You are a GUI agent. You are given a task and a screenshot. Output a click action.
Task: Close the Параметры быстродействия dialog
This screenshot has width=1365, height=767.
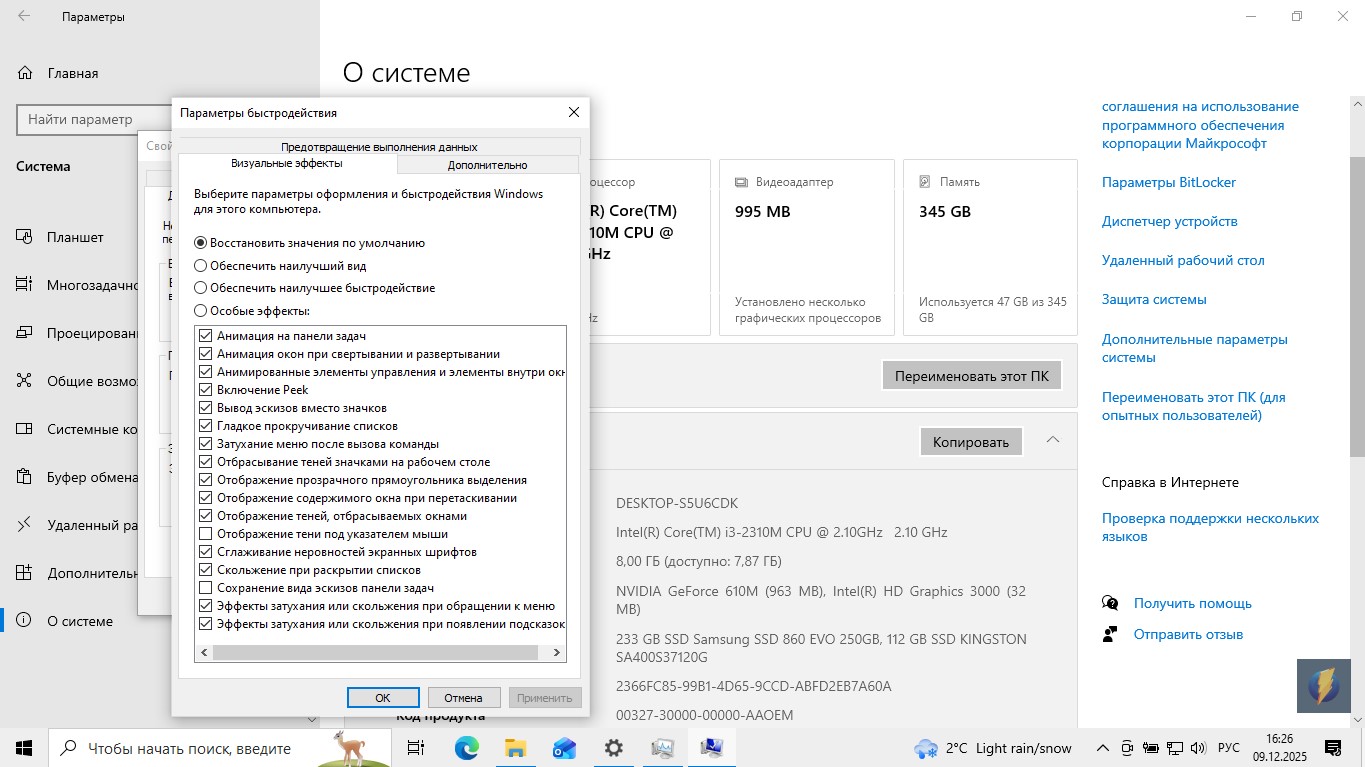click(574, 112)
